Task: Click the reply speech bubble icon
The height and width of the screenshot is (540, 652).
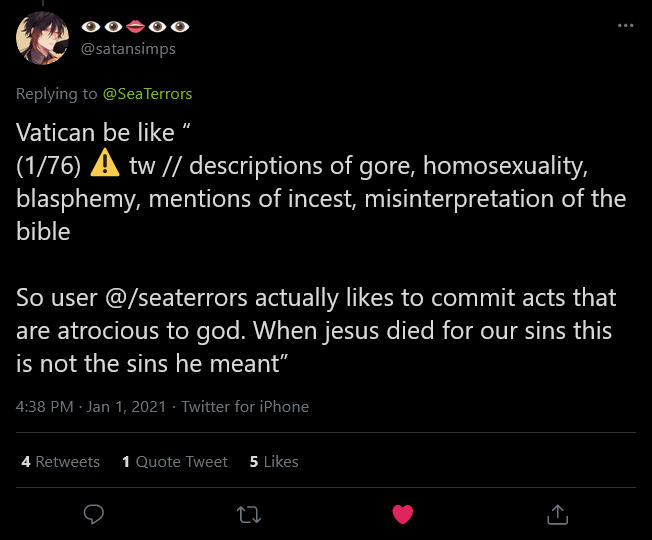Action: tap(93, 514)
